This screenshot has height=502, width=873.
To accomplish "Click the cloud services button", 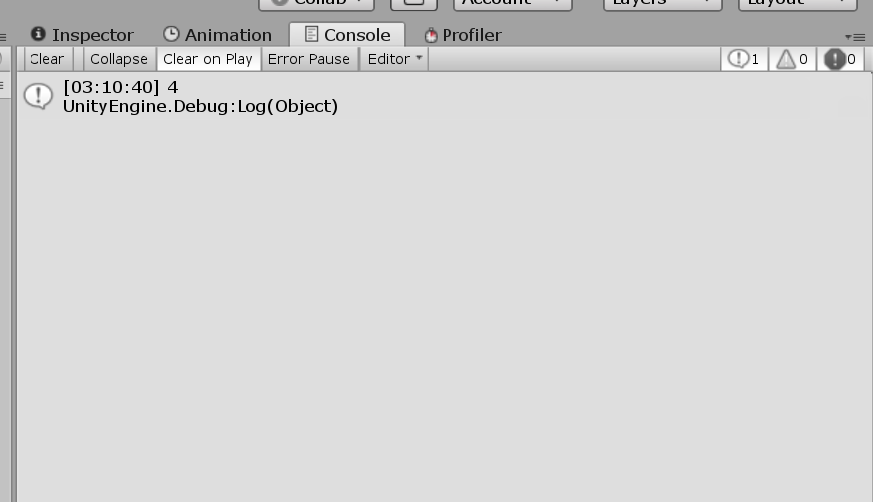I will tap(414, 3).
